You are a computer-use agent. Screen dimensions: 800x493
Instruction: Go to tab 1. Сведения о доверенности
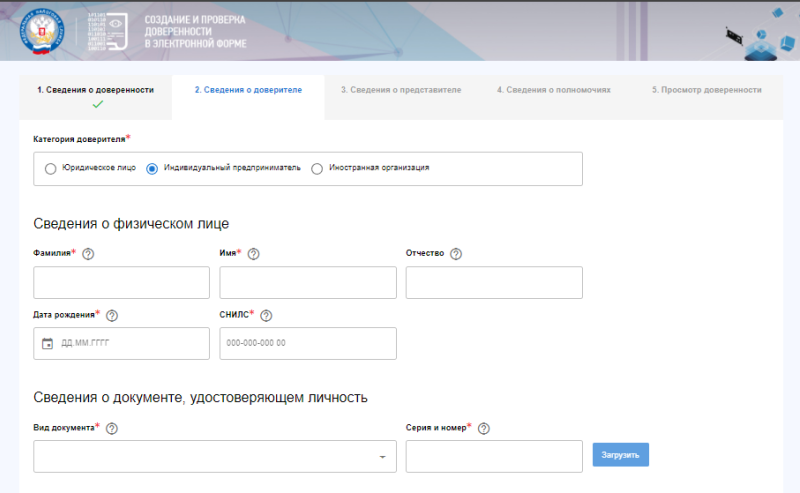pyautogui.click(x=95, y=97)
